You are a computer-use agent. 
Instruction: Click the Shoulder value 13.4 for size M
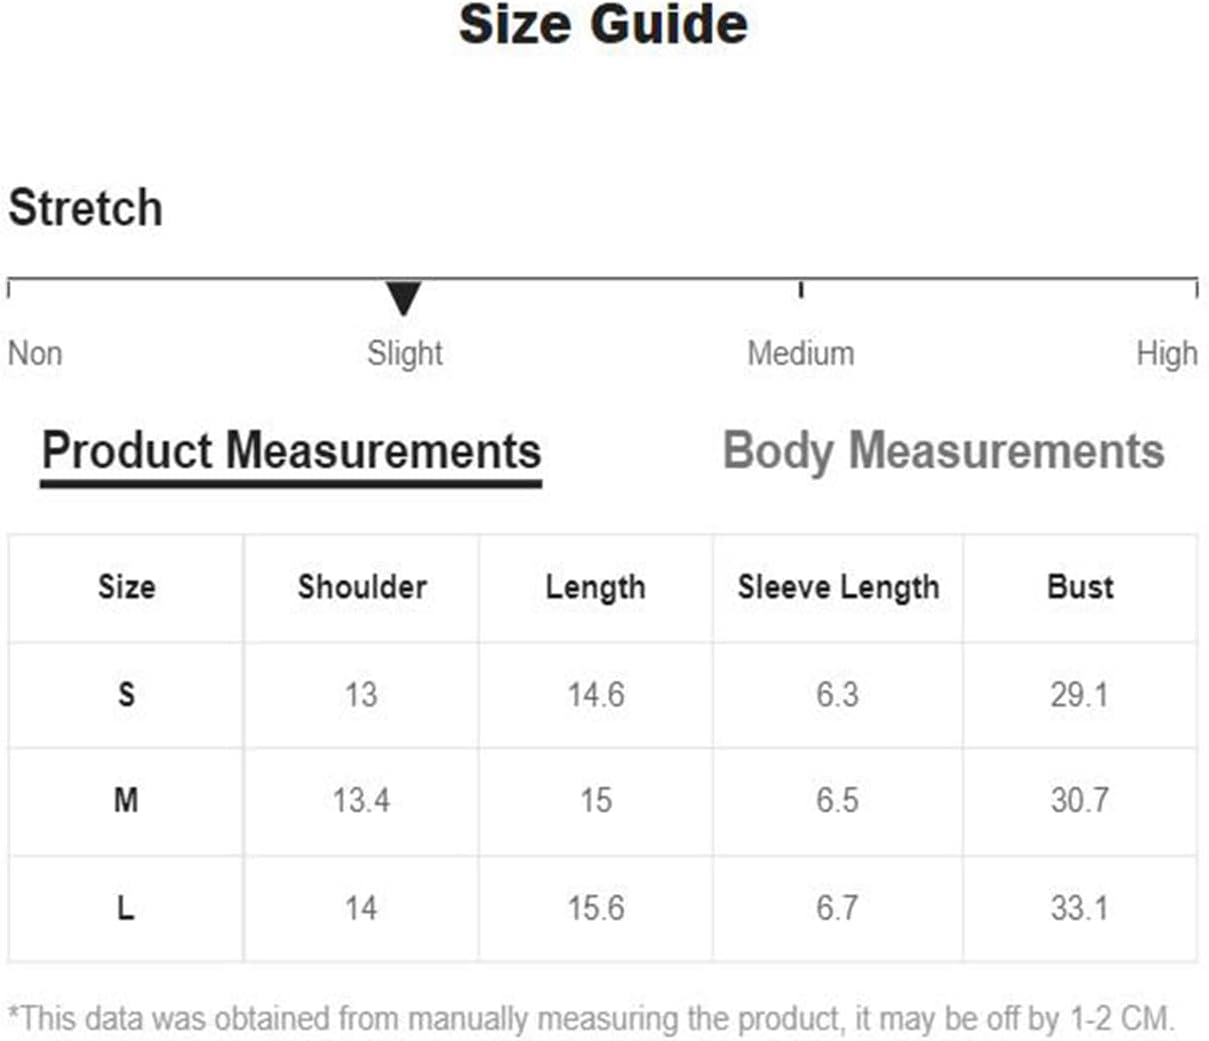click(361, 800)
